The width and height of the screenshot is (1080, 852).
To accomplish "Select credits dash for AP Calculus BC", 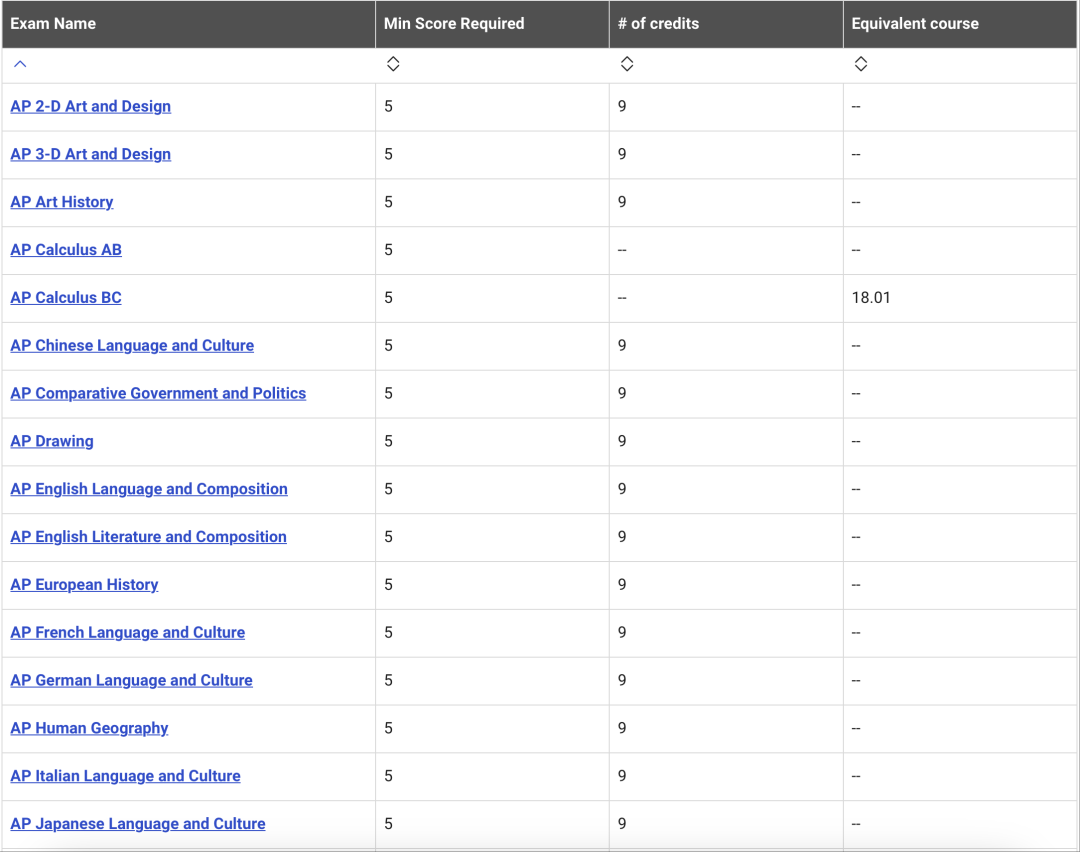I will (x=622, y=298).
